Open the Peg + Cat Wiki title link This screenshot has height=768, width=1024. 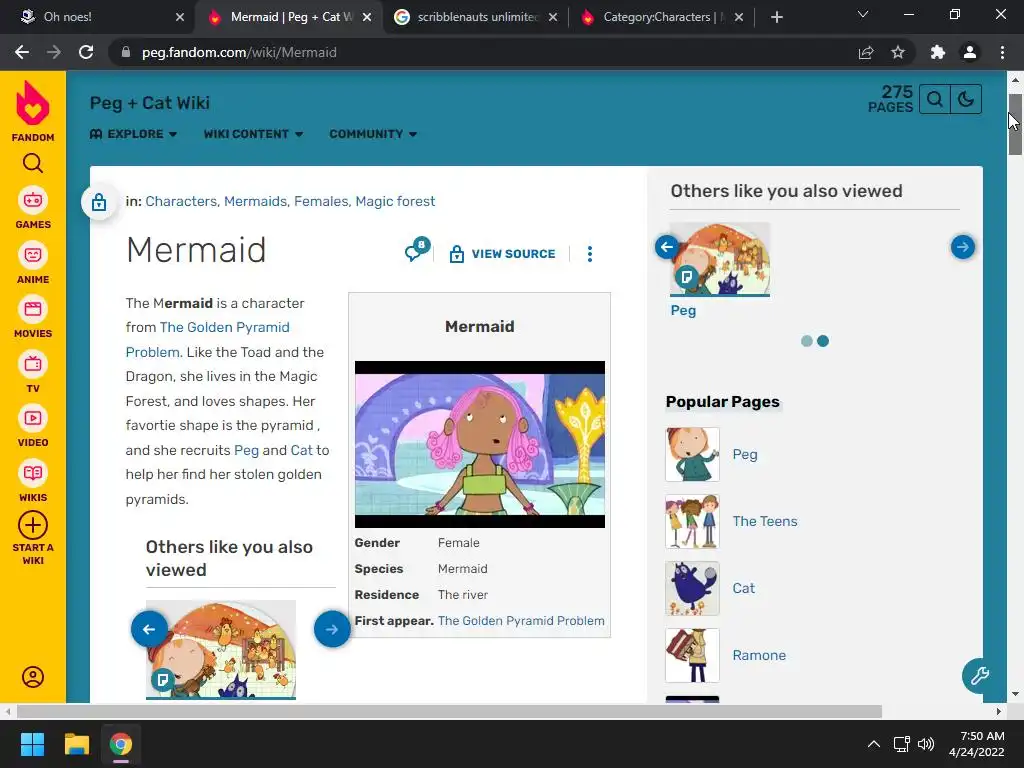(150, 103)
